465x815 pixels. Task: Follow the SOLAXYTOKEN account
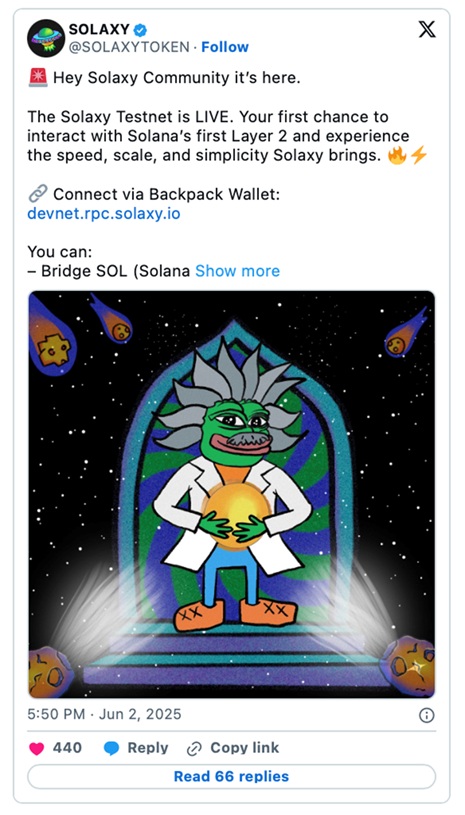tap(225, 47)
